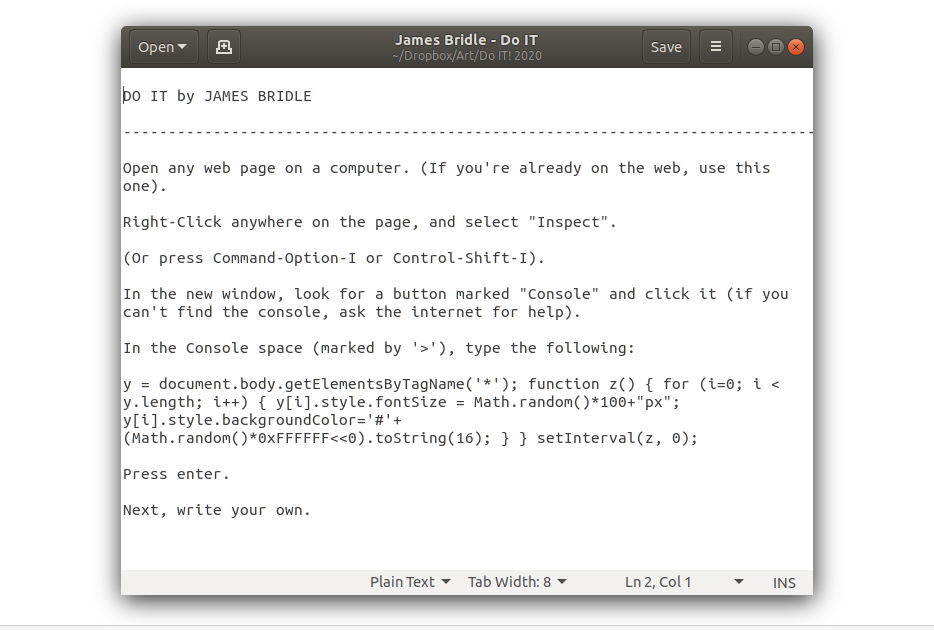Open the Ln 2, Col 1 position dropdown
This screenshot has height=630, width=934.
684,582
